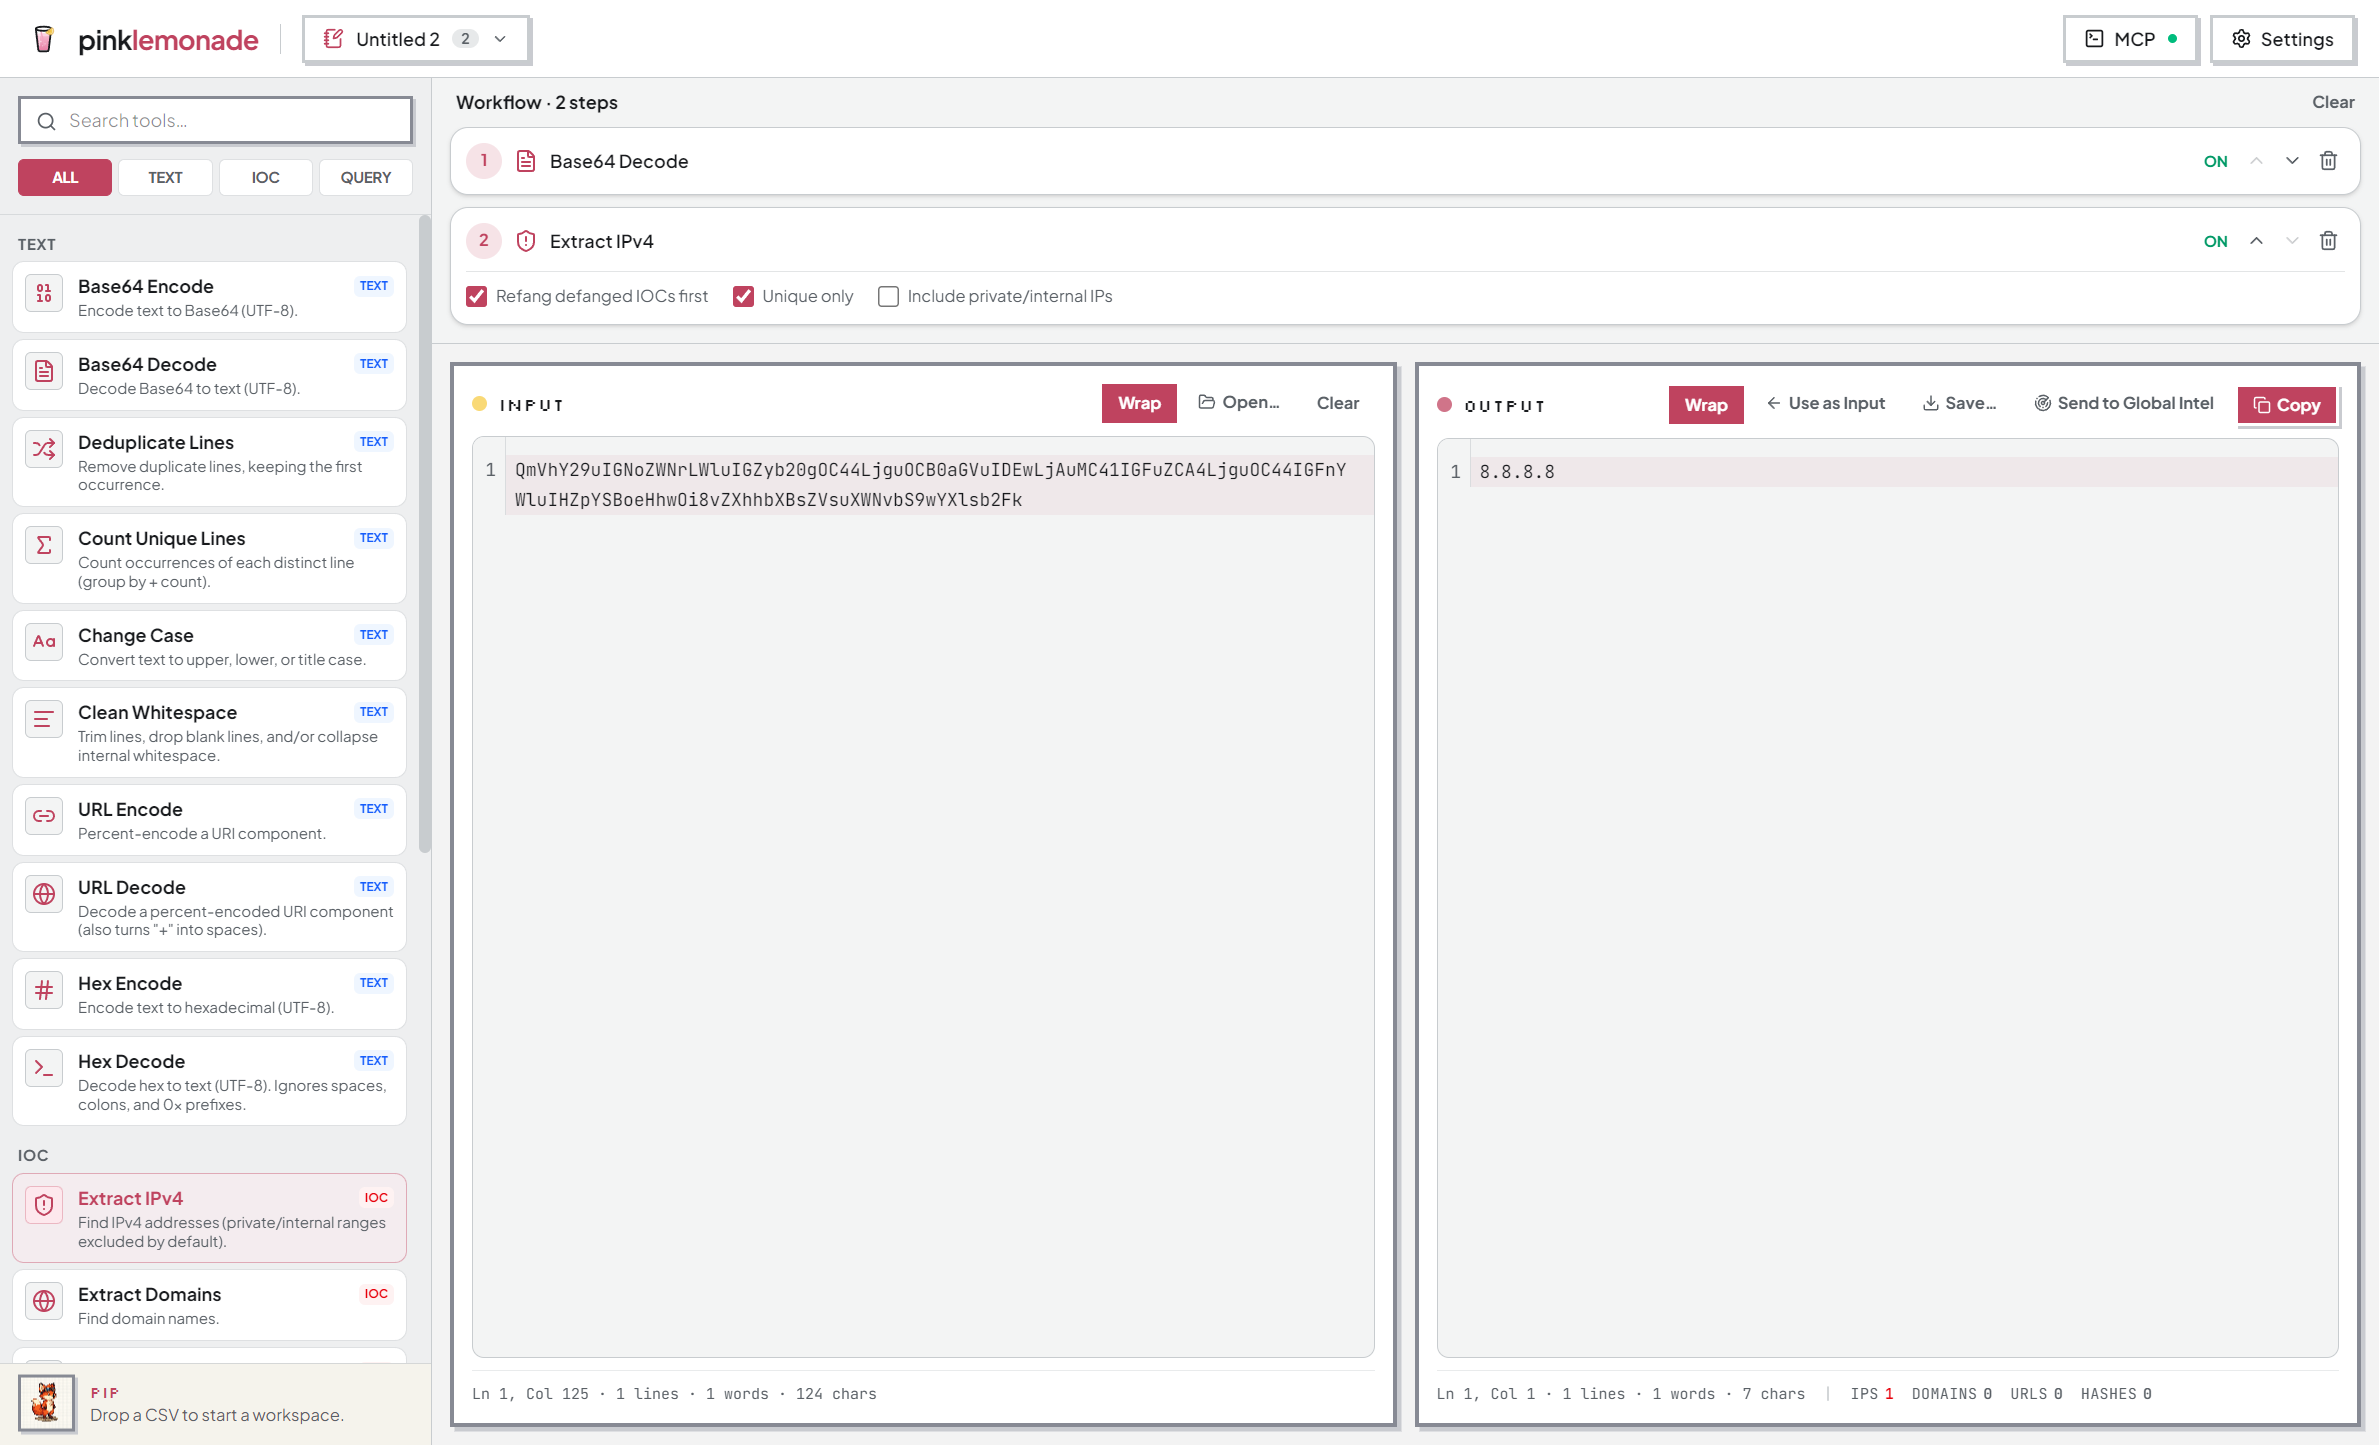Image resolution: width=2379 pixels, height=1445 pixels.
Task: Click the URL Encode link icon
Action: pos(44,816)
